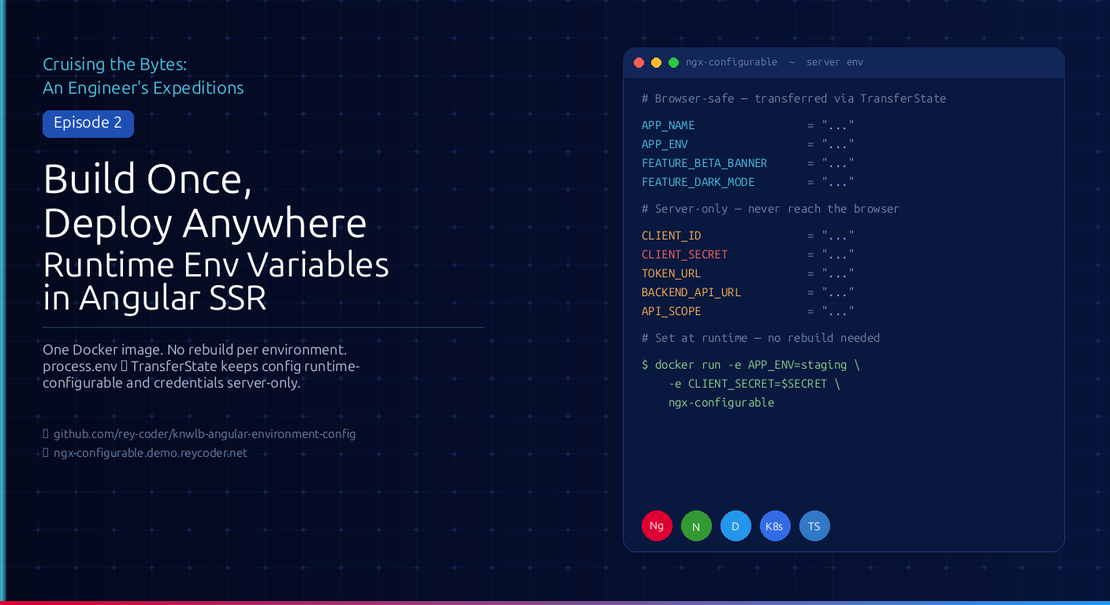Image resolution: width=1110 pixels, height=605 pixels.
Task: Click the final 'ngx-configurable' command line
Action: [x=721, y=403]
